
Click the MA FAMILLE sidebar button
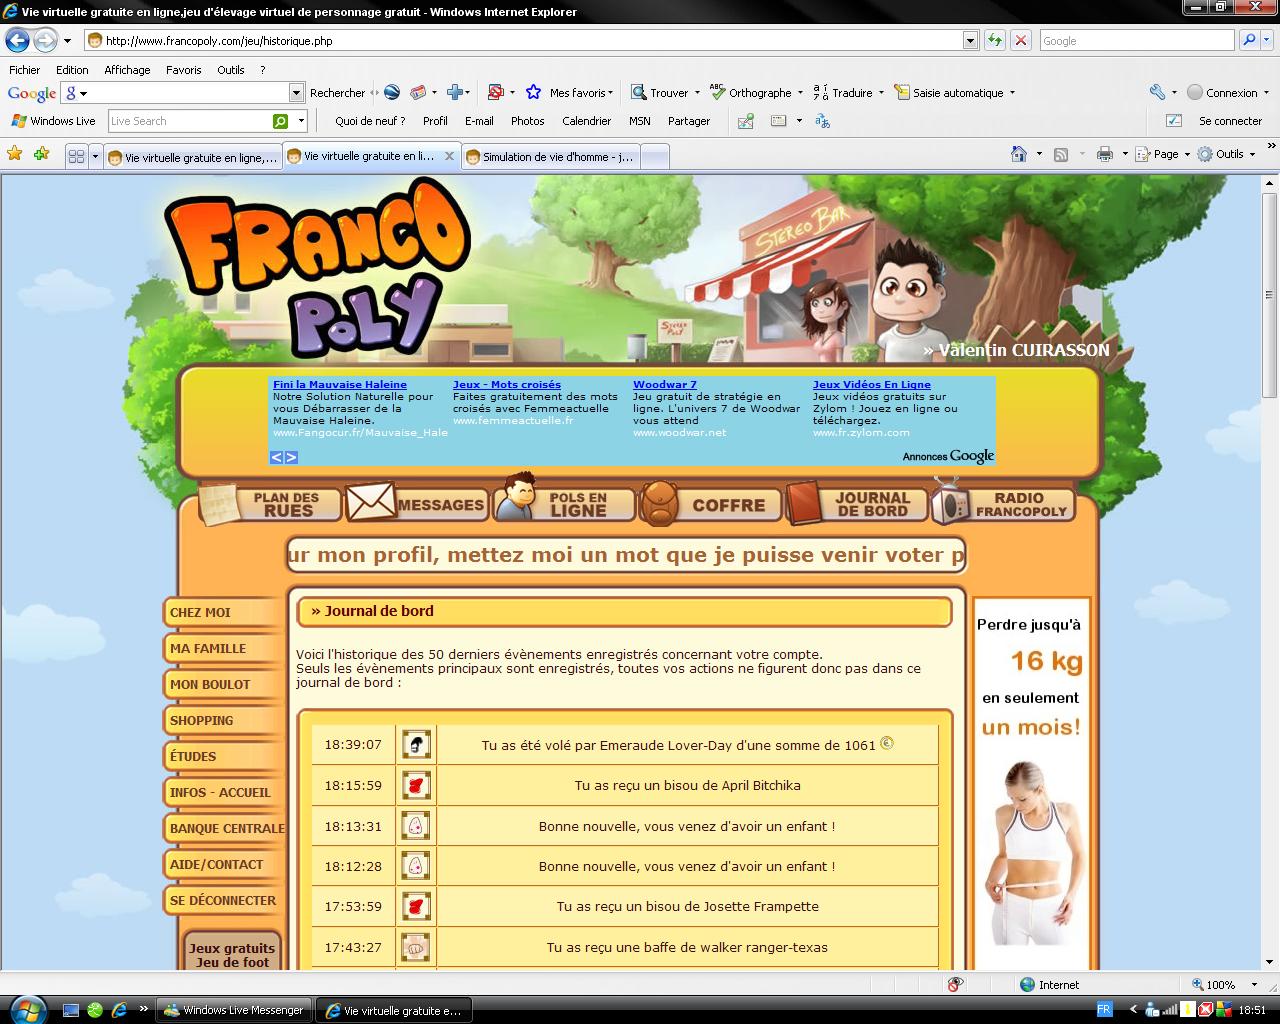click(224, 649)
